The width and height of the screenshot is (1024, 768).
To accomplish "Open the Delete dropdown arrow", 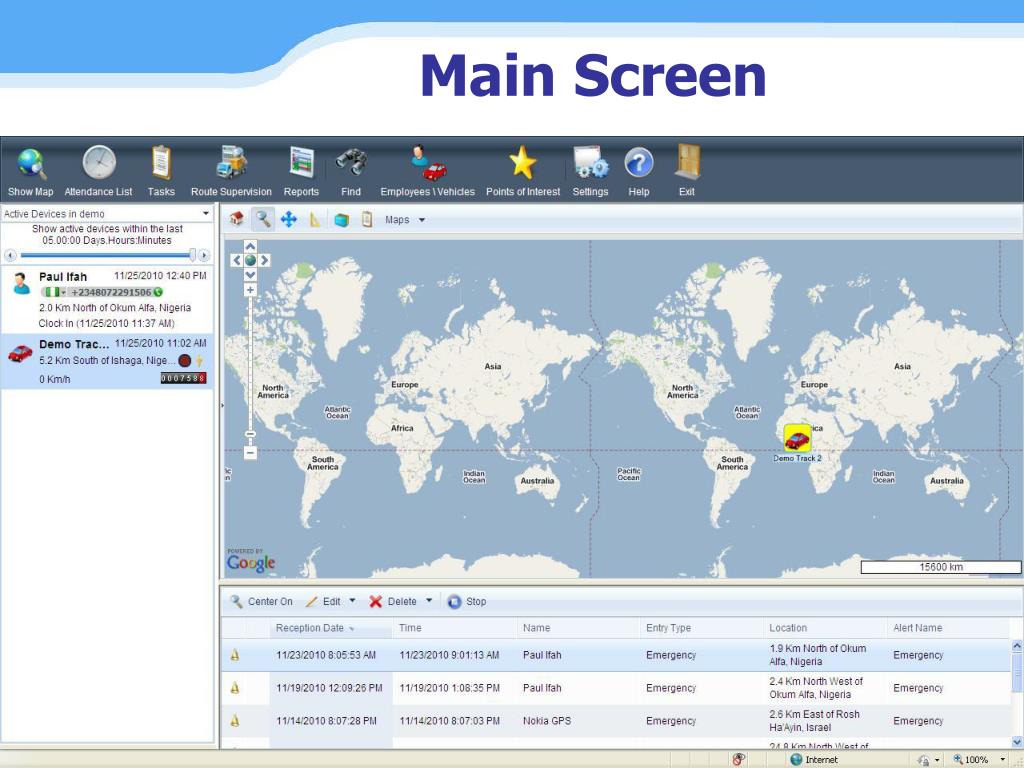I will coord(429,600).
